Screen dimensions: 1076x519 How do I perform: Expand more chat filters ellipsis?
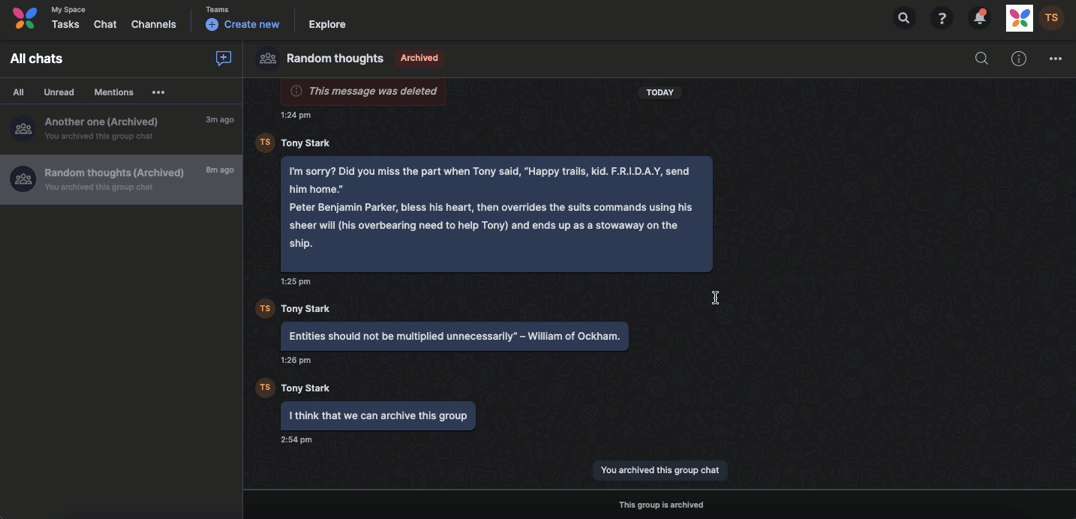(x=158, y=92)
